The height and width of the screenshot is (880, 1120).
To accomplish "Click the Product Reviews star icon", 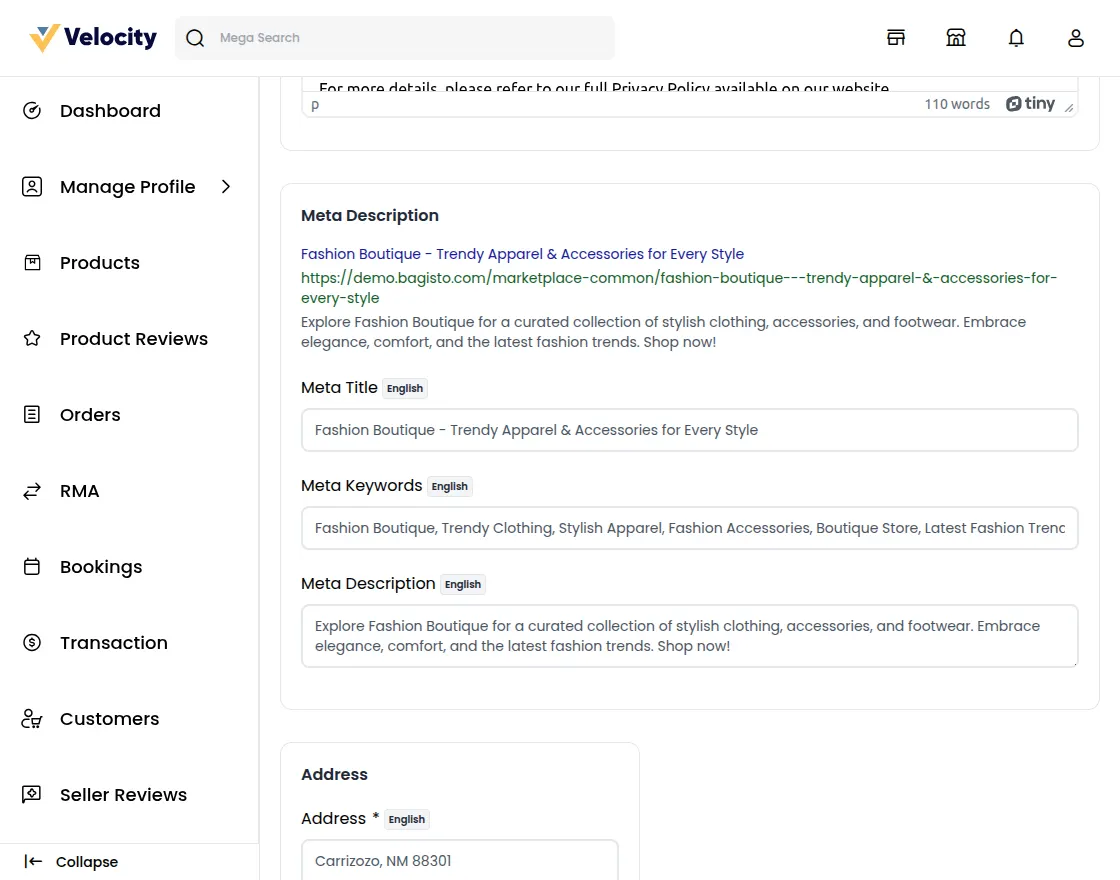I will pyautogui.click(x=32, y=339).
